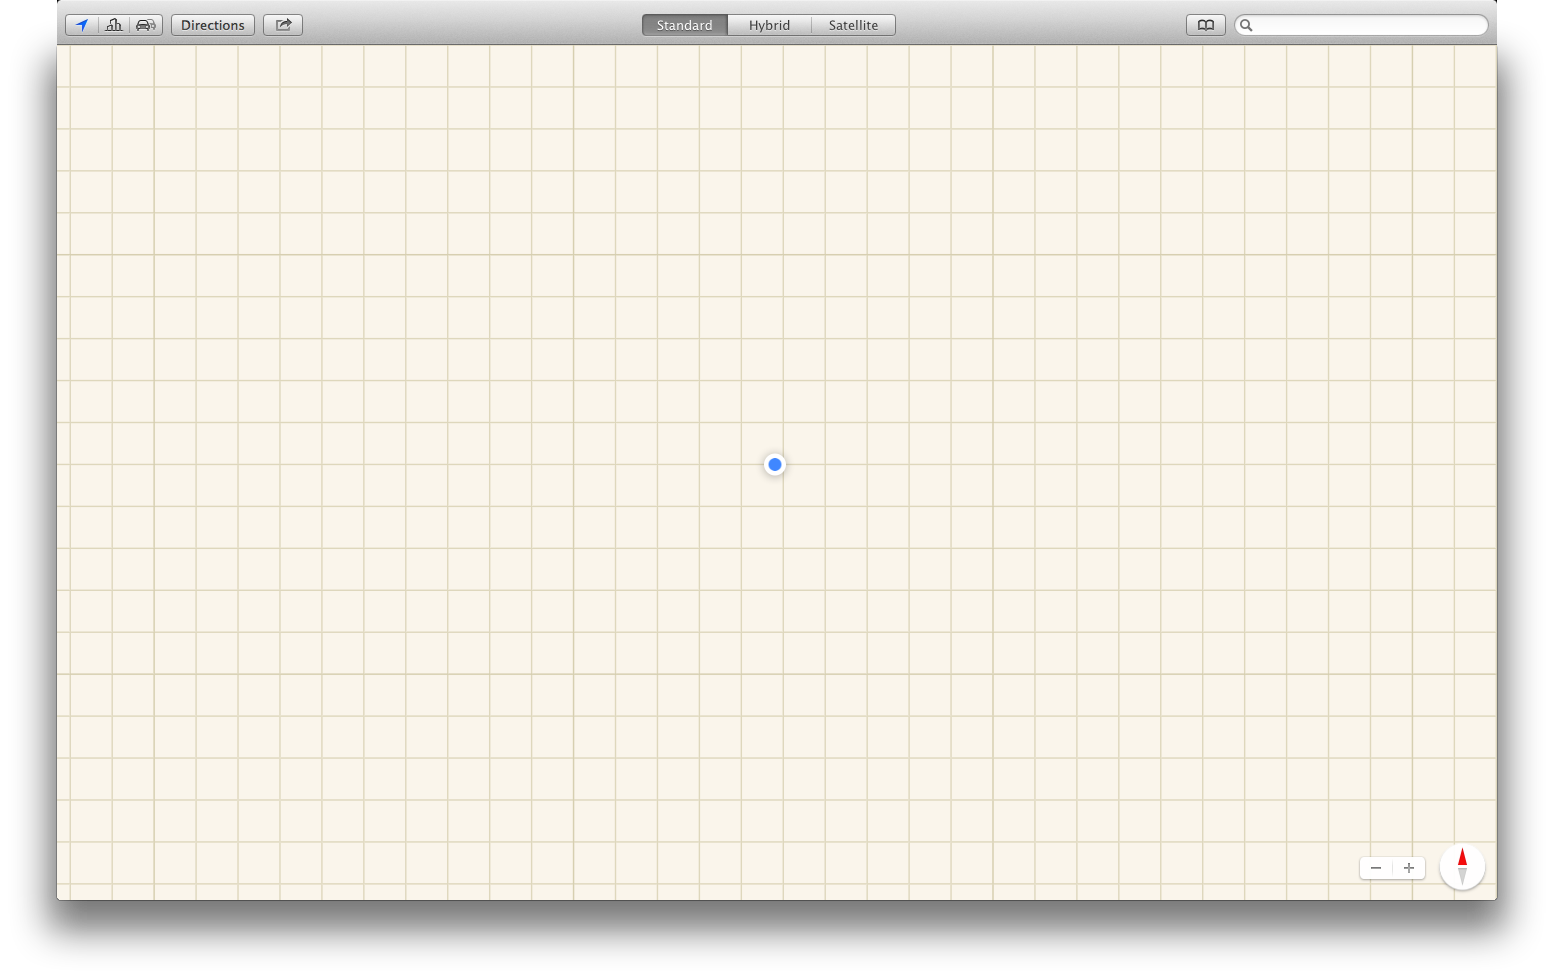Screen dimensions: 1554x979
Task: Zoom out with the minus button
Action: 1376,868
